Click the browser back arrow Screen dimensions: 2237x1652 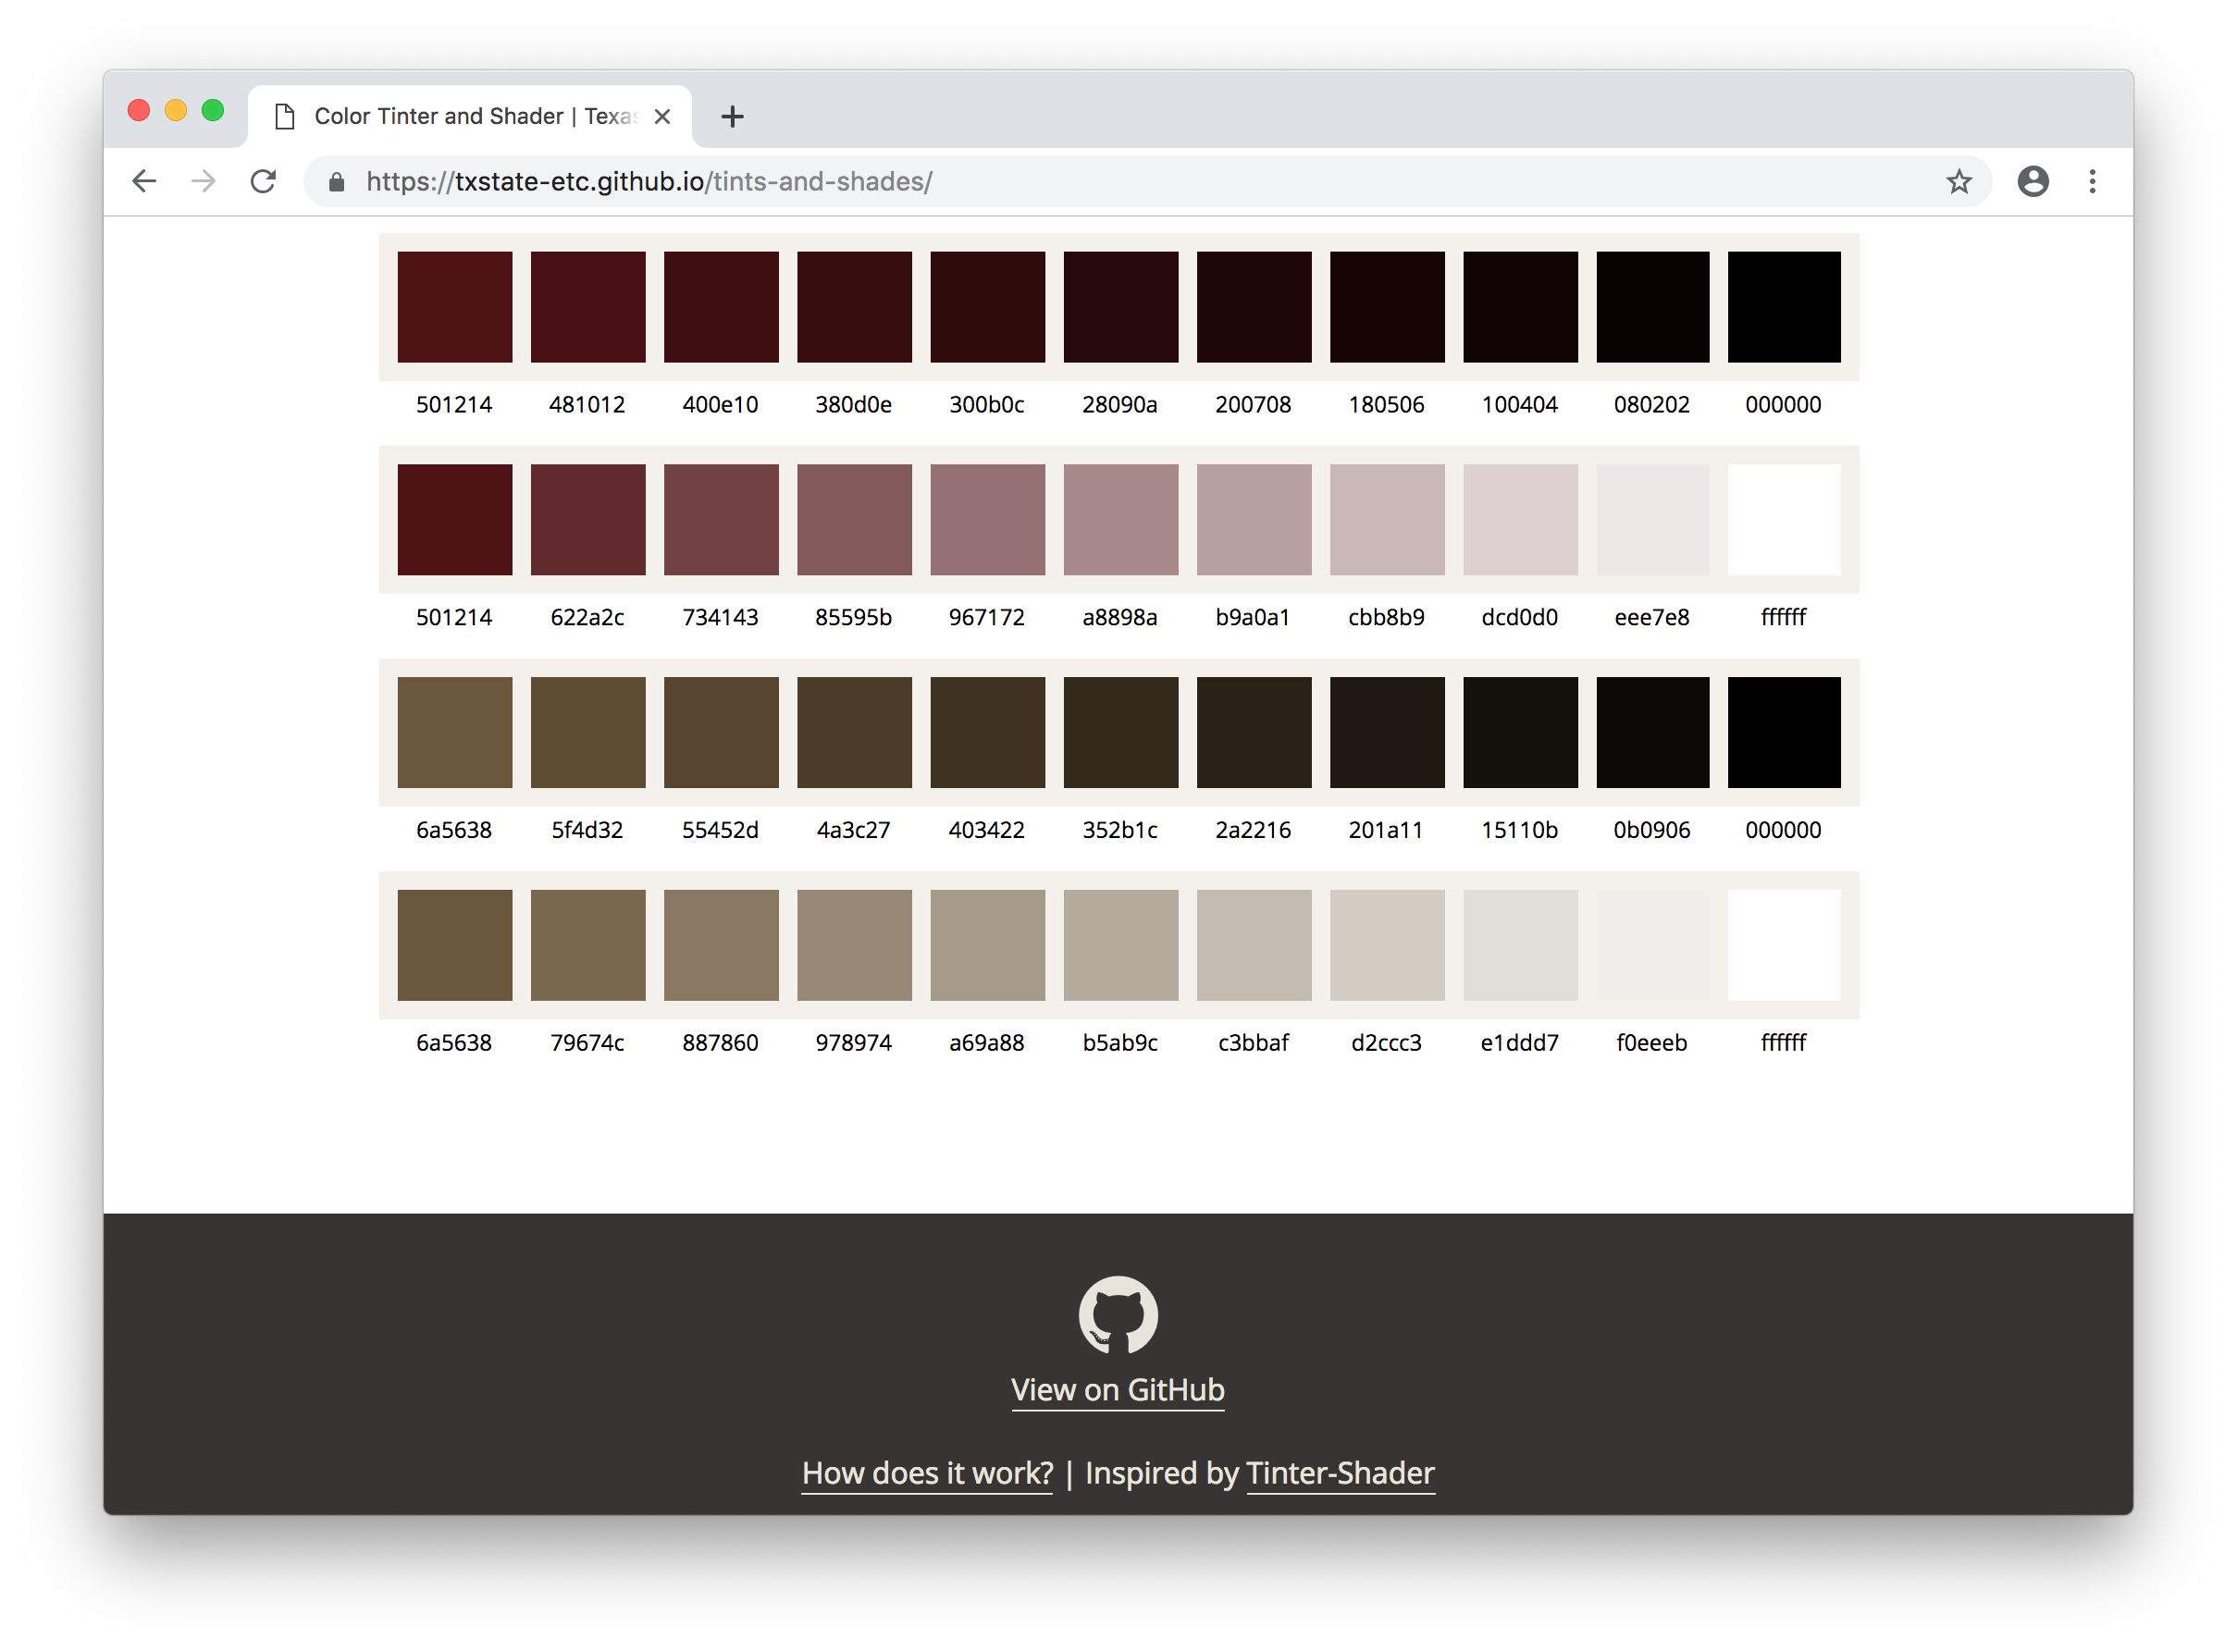click(144, 181)
